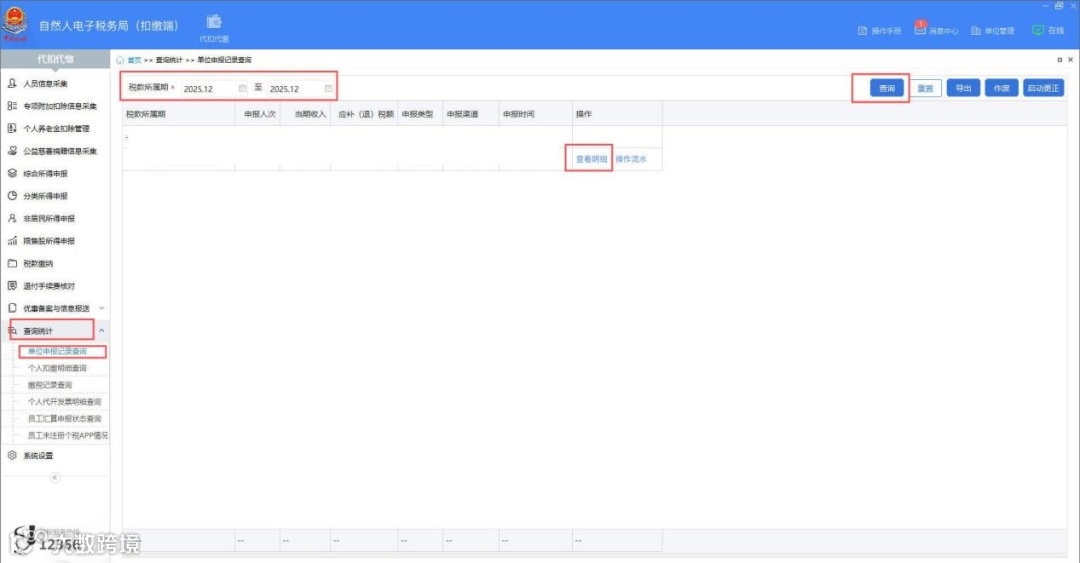Open 税款缴纳 via its folder icon
Image resolution: width=1080 pixels, height=563 pixels.
click(x=12, y=263)
